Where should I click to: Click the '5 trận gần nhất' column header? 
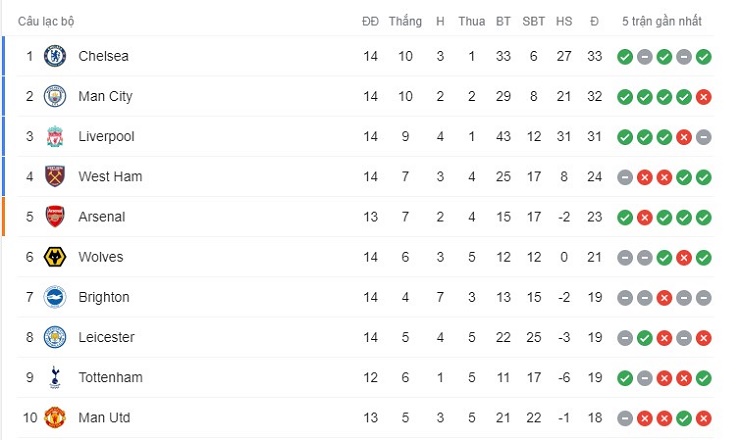coord(662,21)
